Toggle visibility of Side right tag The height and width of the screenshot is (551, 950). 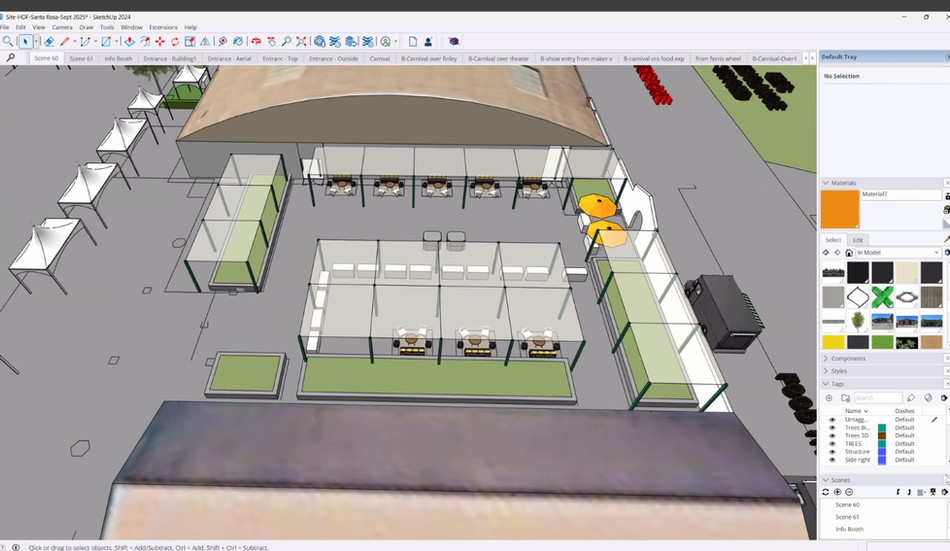832,459
